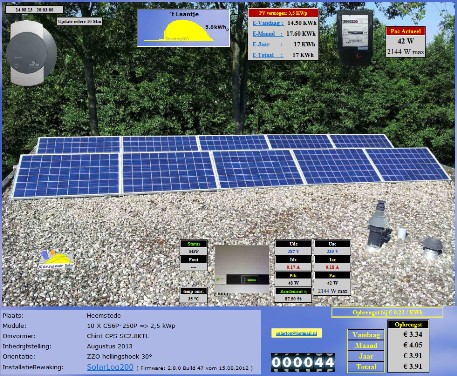Click the round SolarLog device image
Image resolution: width=457 pixels, height=376 pixels.
point(32,53)
